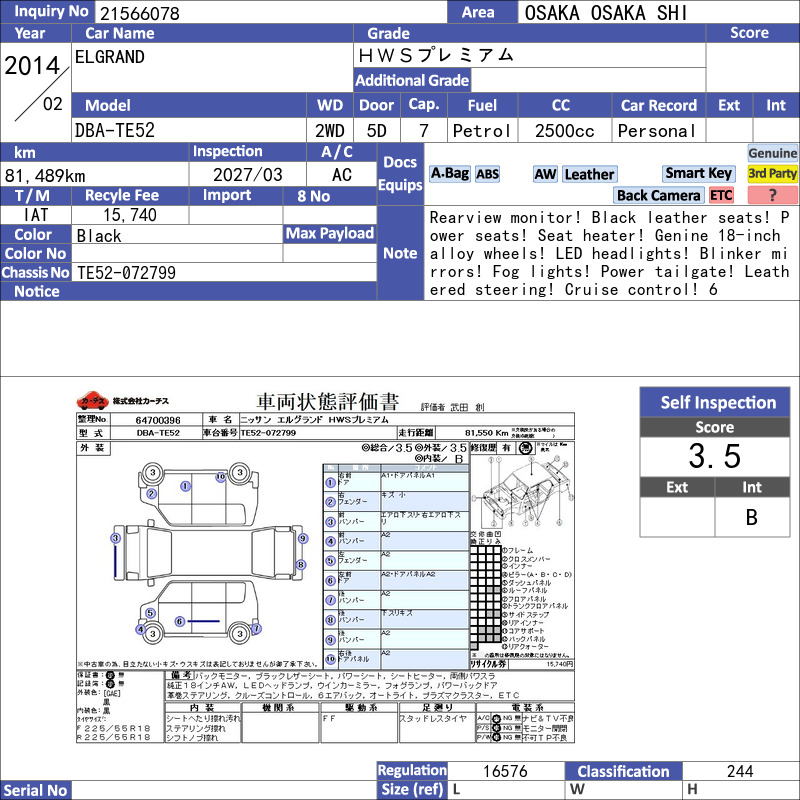Screen dimensions: 800x800
Task: Click the ABS equipment badge
Action: [487, 174]
